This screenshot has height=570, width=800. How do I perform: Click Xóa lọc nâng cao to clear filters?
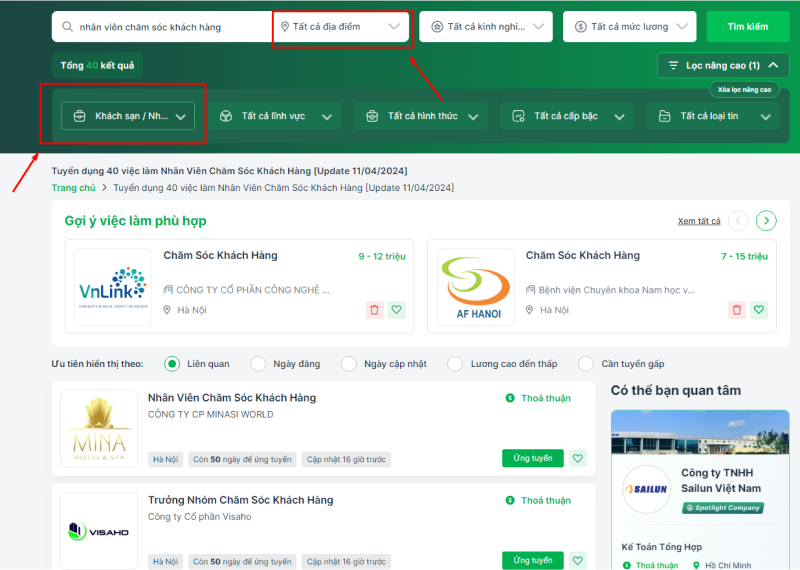[744, 90]
